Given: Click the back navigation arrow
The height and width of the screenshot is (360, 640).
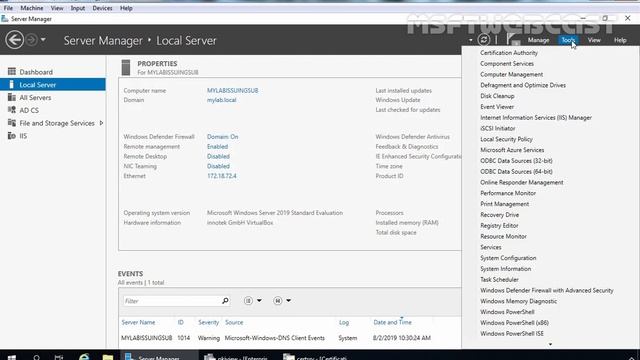Looking at the screenshot, I should (15, 40).
